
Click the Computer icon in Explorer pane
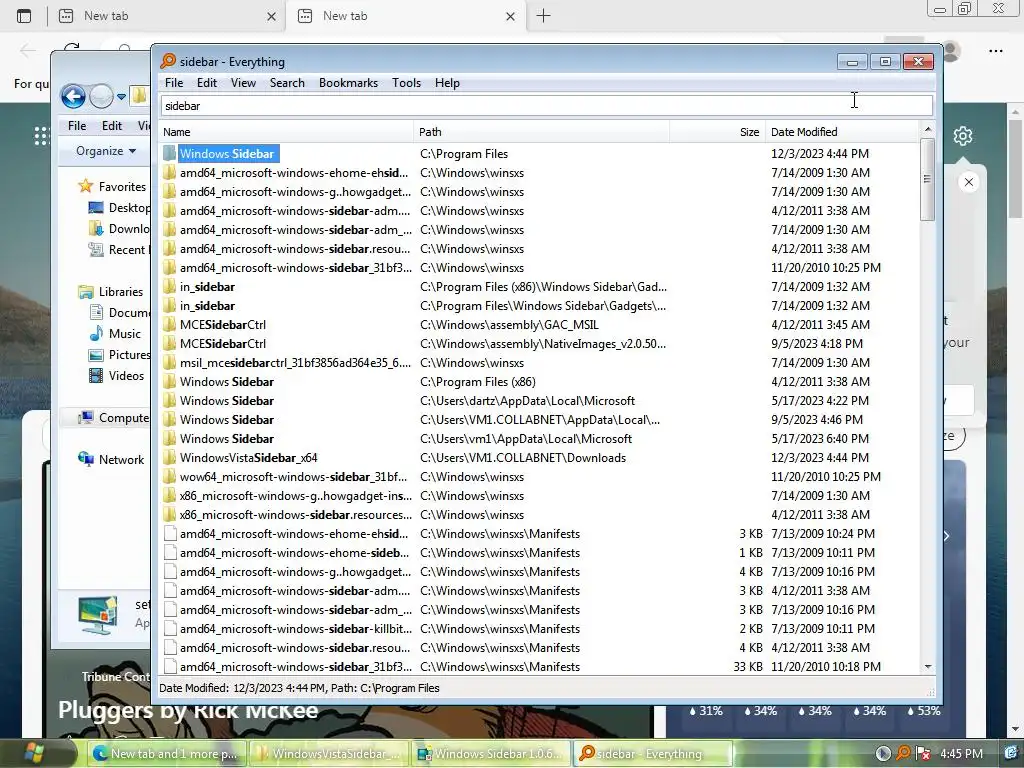[x=86, y=418]
